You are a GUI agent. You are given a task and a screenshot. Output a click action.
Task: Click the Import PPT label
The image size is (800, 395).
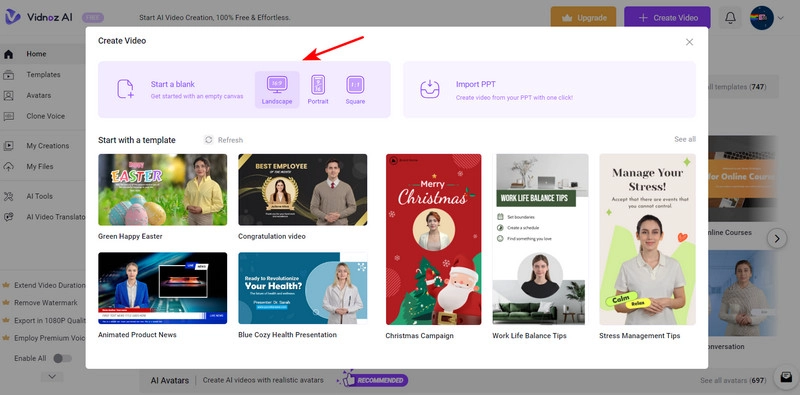click(476, 84)
